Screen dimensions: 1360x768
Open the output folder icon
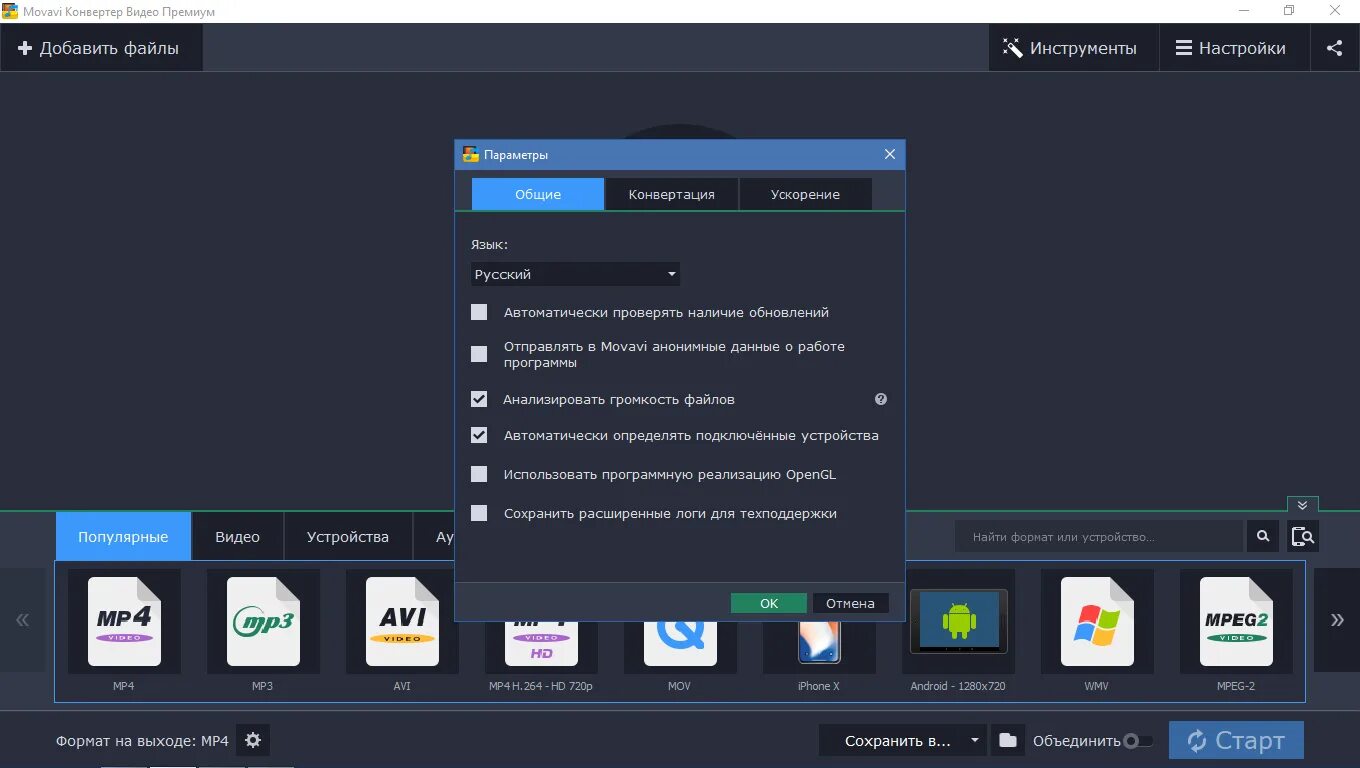point(1008,740)
